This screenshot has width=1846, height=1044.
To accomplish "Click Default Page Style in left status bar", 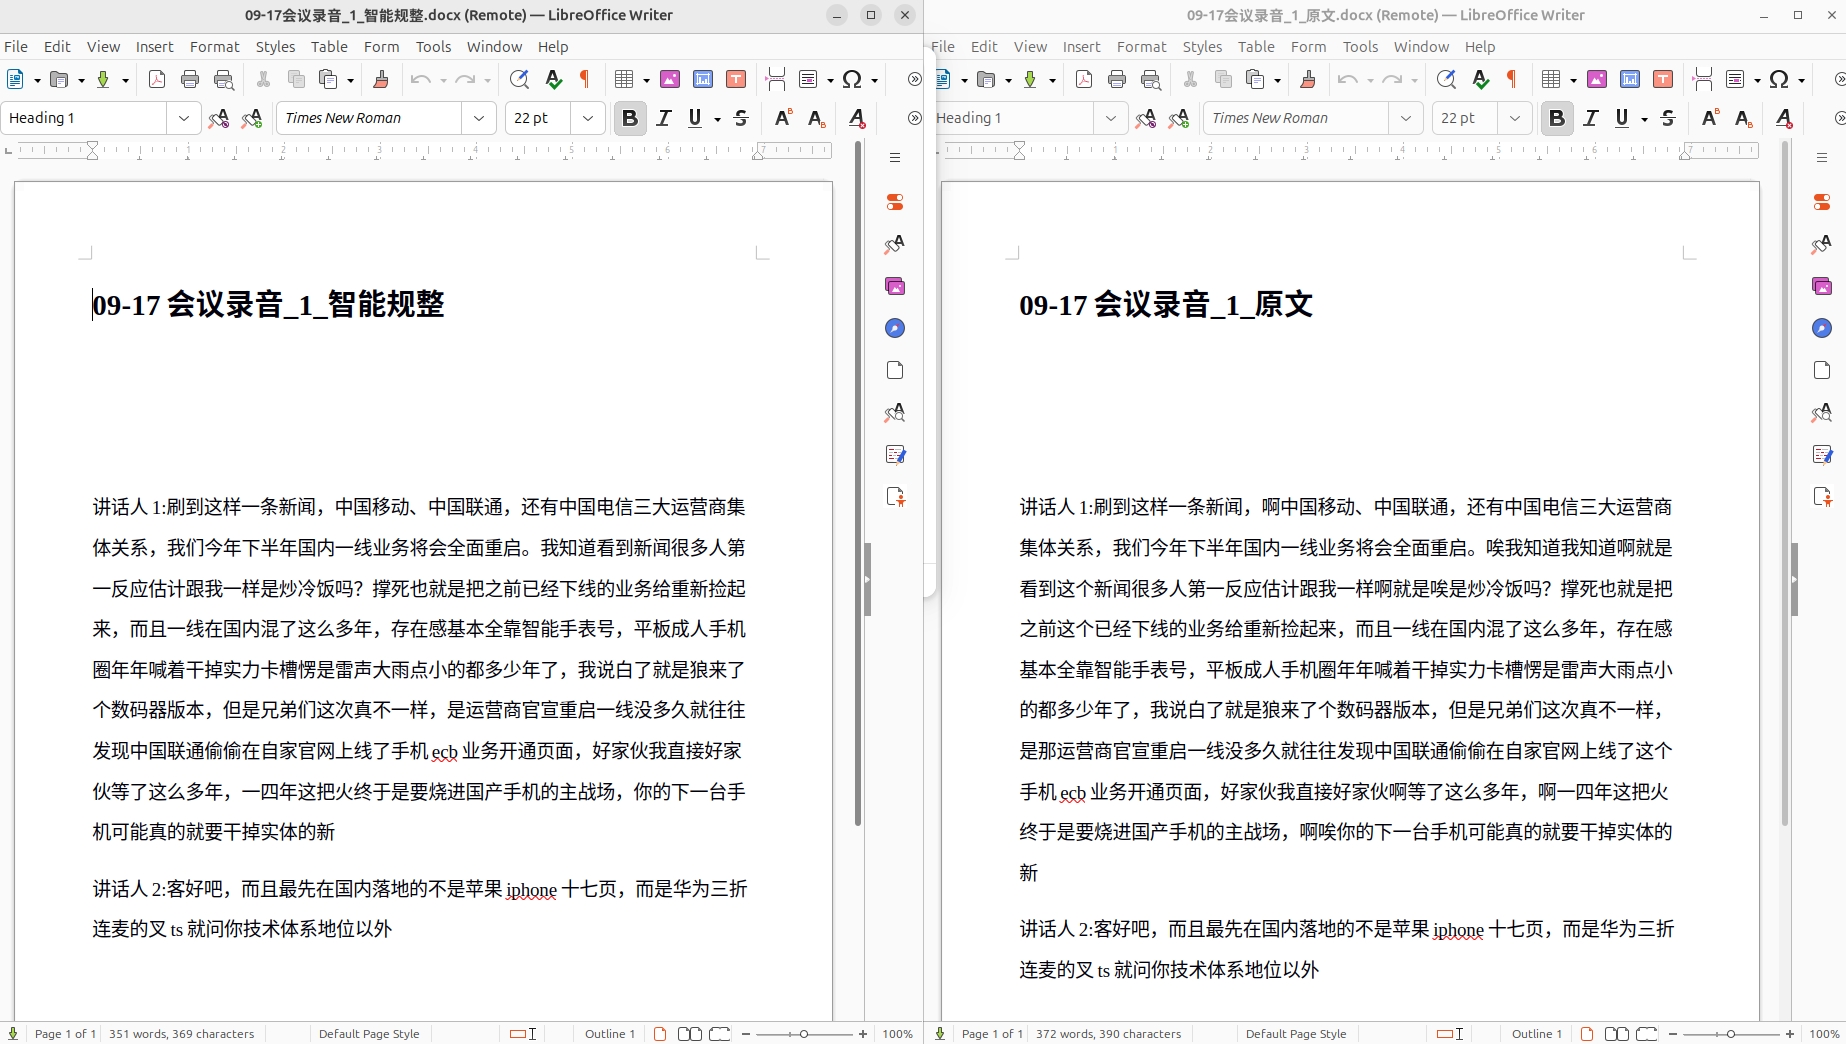I will pyautogui.click(x=369, y=1034).
